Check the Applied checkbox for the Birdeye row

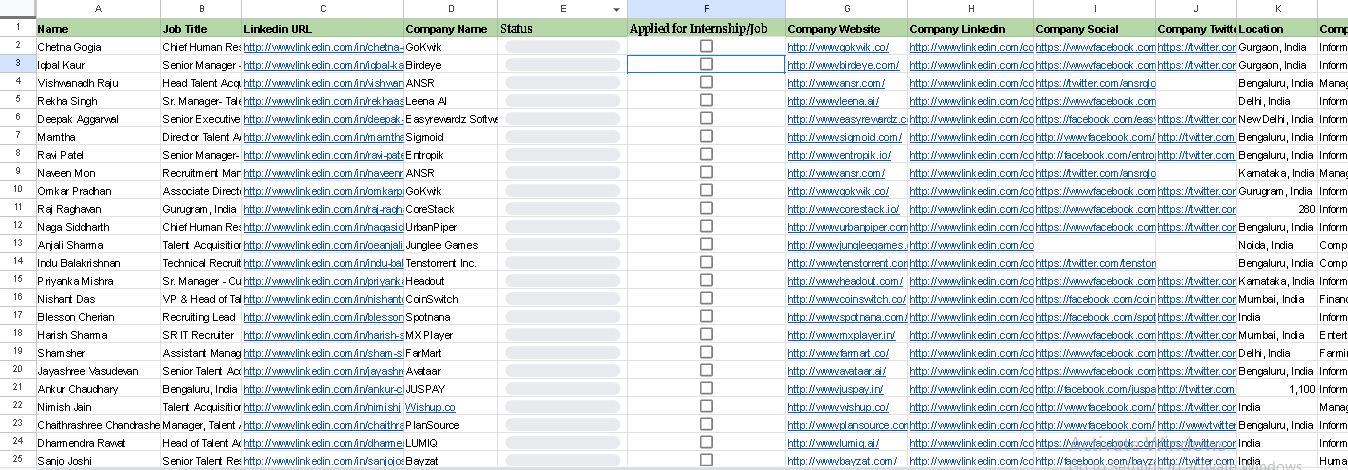coord(706,65)
